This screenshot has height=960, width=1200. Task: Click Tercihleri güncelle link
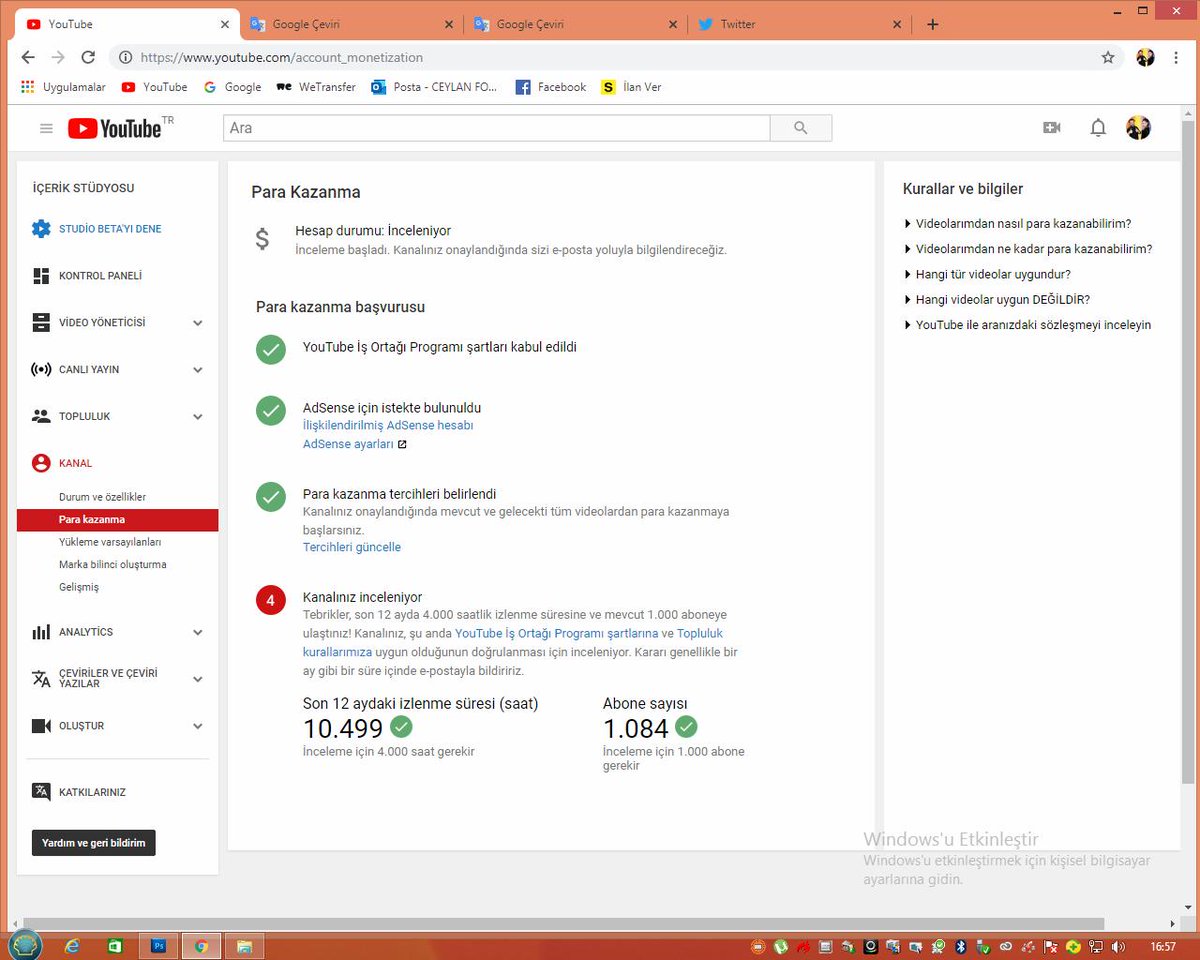point(352,547)
